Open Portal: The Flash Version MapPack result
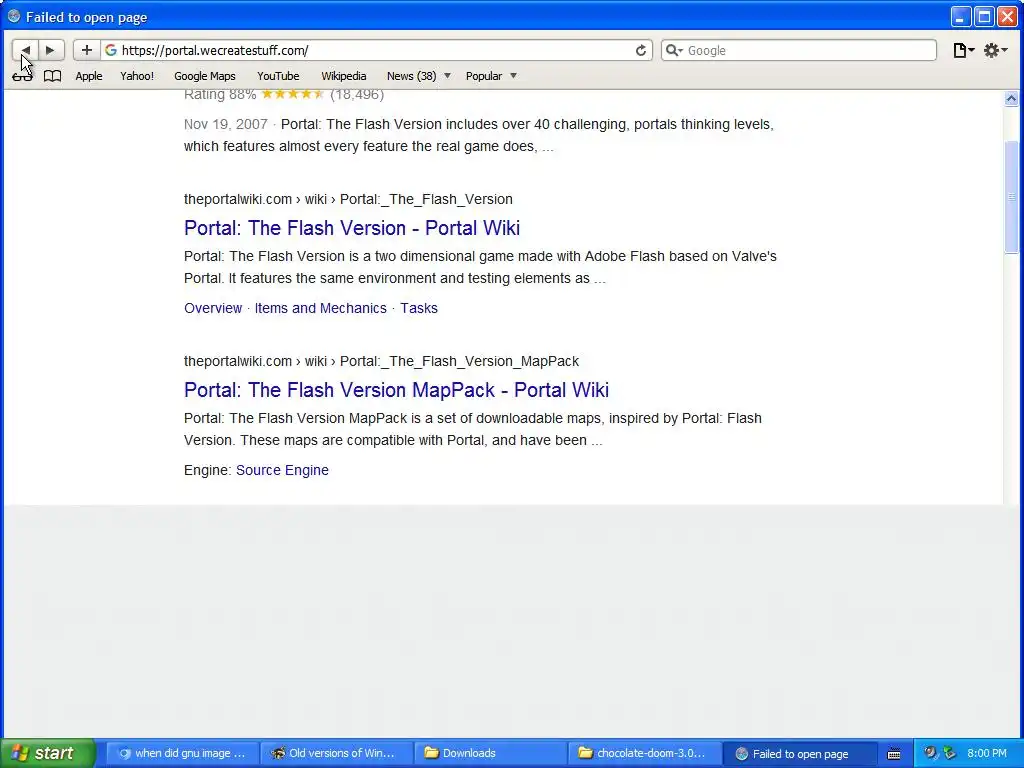 [x=396, y=390]
